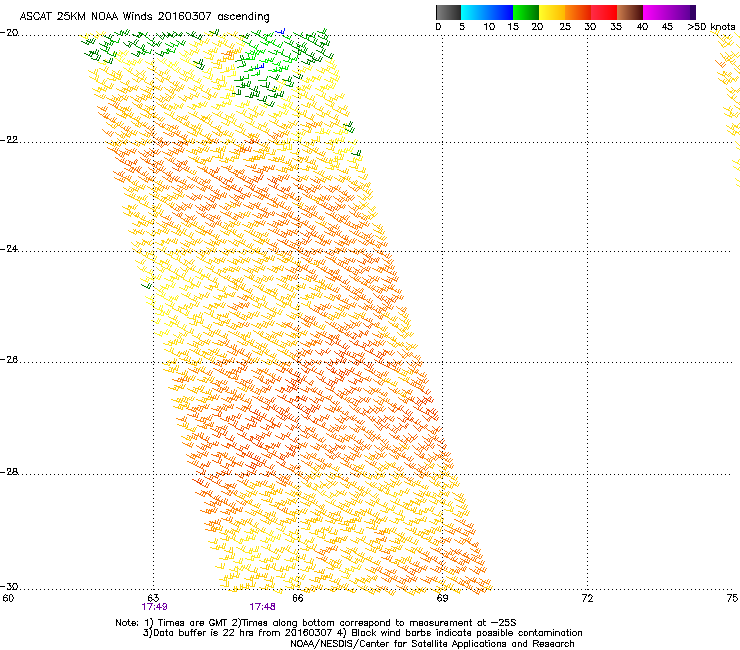Click the '69' longitude label
Viewport: 740px width, 650px height.
click(x=442, y=598)
